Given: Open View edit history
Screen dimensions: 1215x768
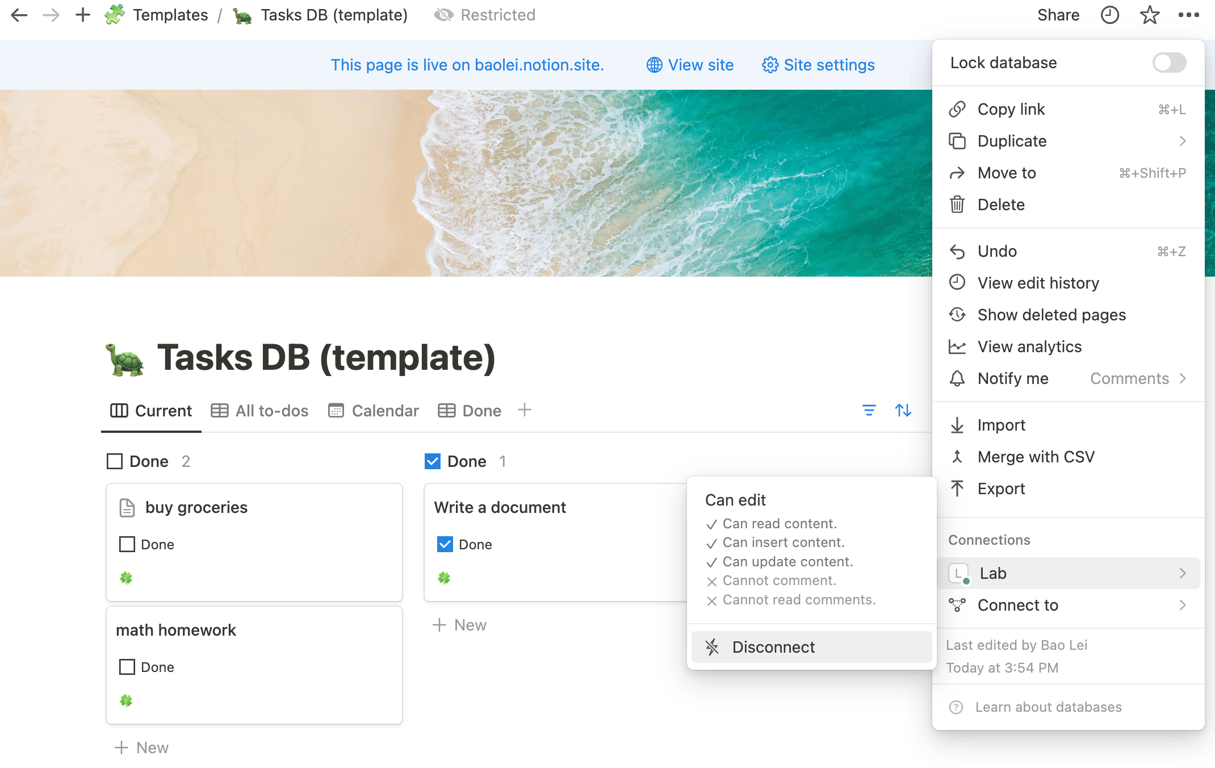Looking at the screenshot, I should coord(1068,283).
